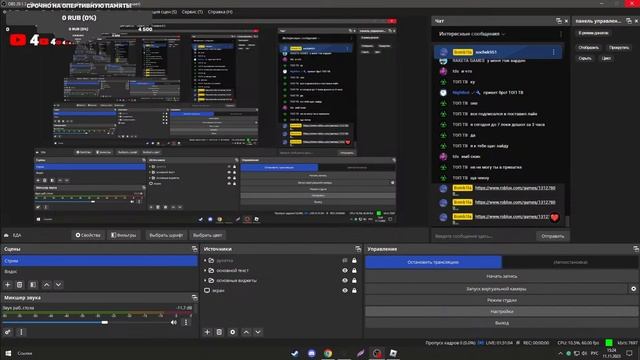This screenshot has height=360, width=640.
Task: Open the Справка (H) menu
Action: point(220,12)
